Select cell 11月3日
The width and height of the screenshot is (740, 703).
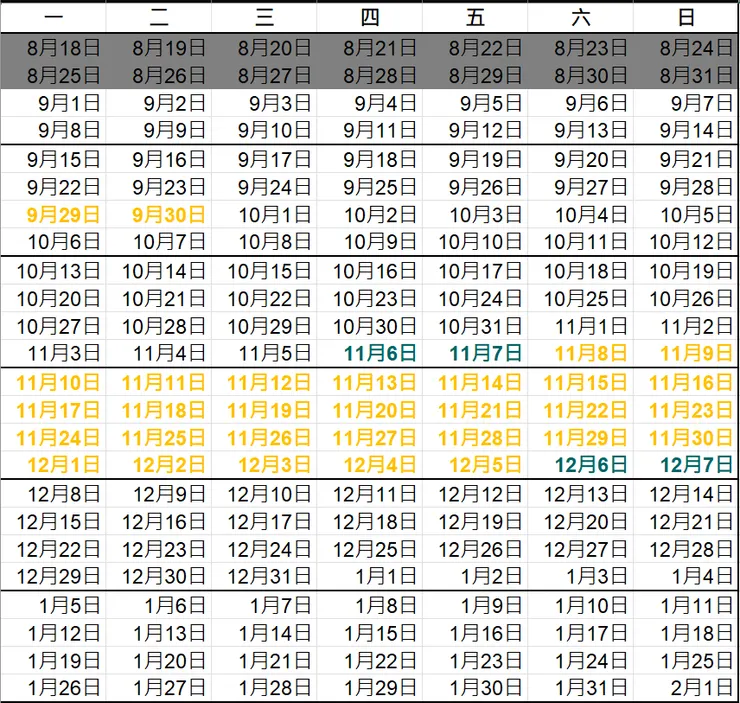pyautogui.click(x=53, y=353)
